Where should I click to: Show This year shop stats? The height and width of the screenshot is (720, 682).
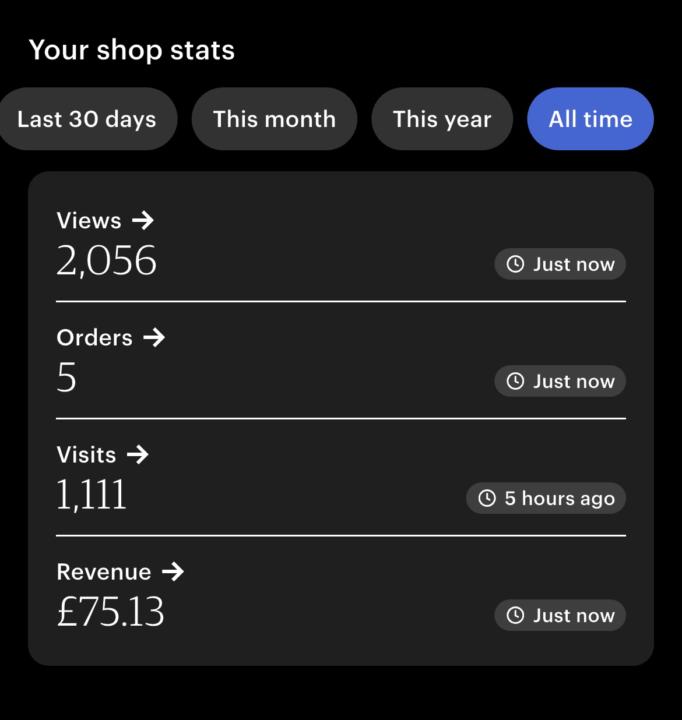click(x=442, y=119)
